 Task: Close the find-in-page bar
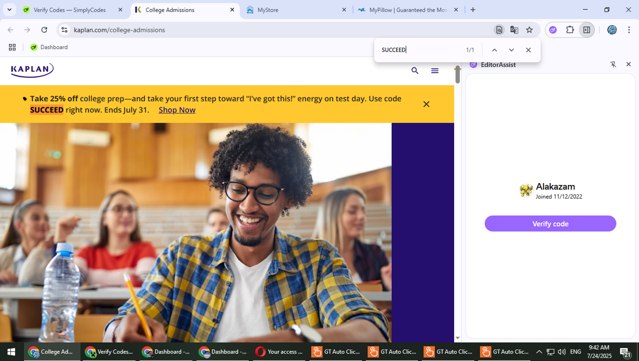click(x=528, y=50)
